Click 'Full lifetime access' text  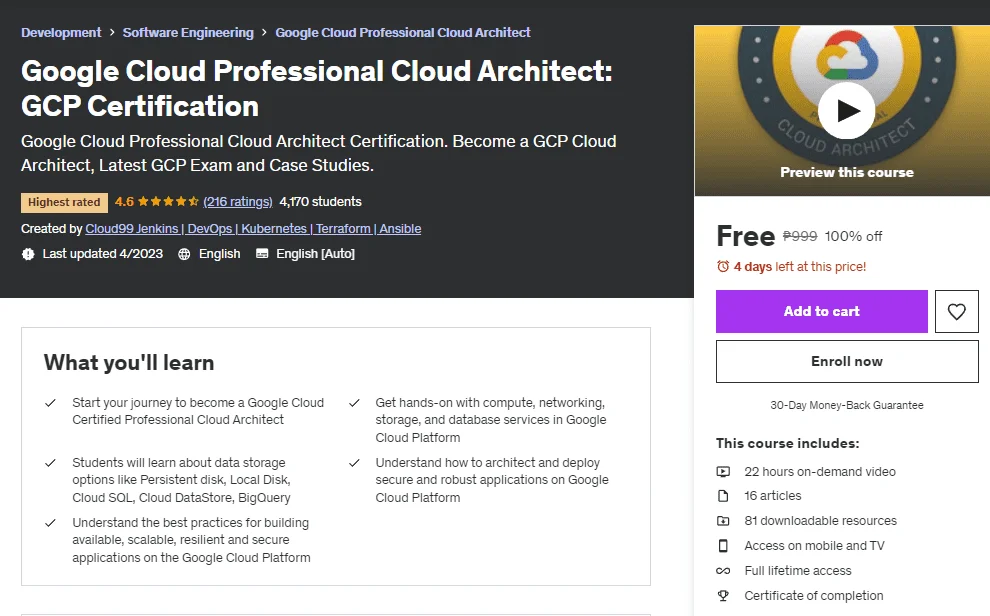pos(797,571)
